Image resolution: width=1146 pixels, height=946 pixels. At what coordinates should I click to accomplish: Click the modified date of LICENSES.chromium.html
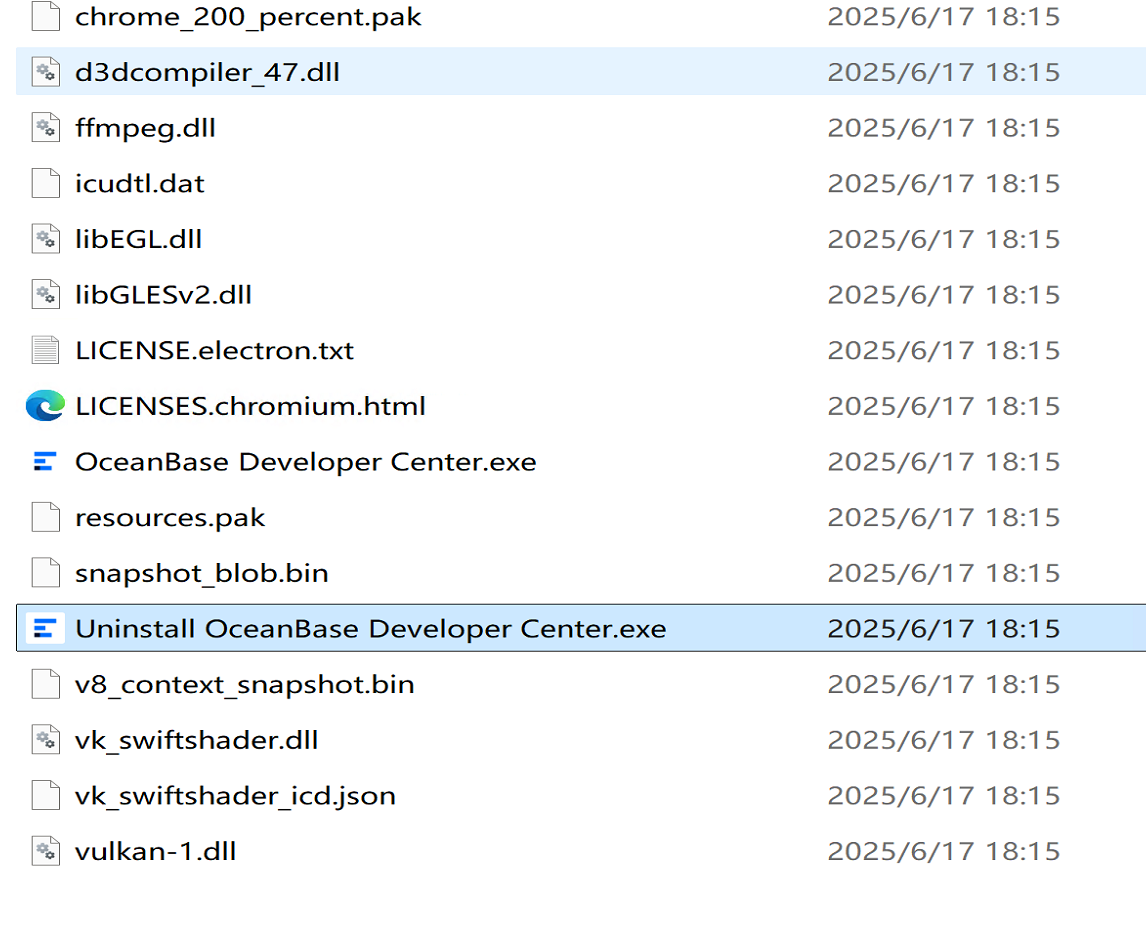[x=944, y=406]
